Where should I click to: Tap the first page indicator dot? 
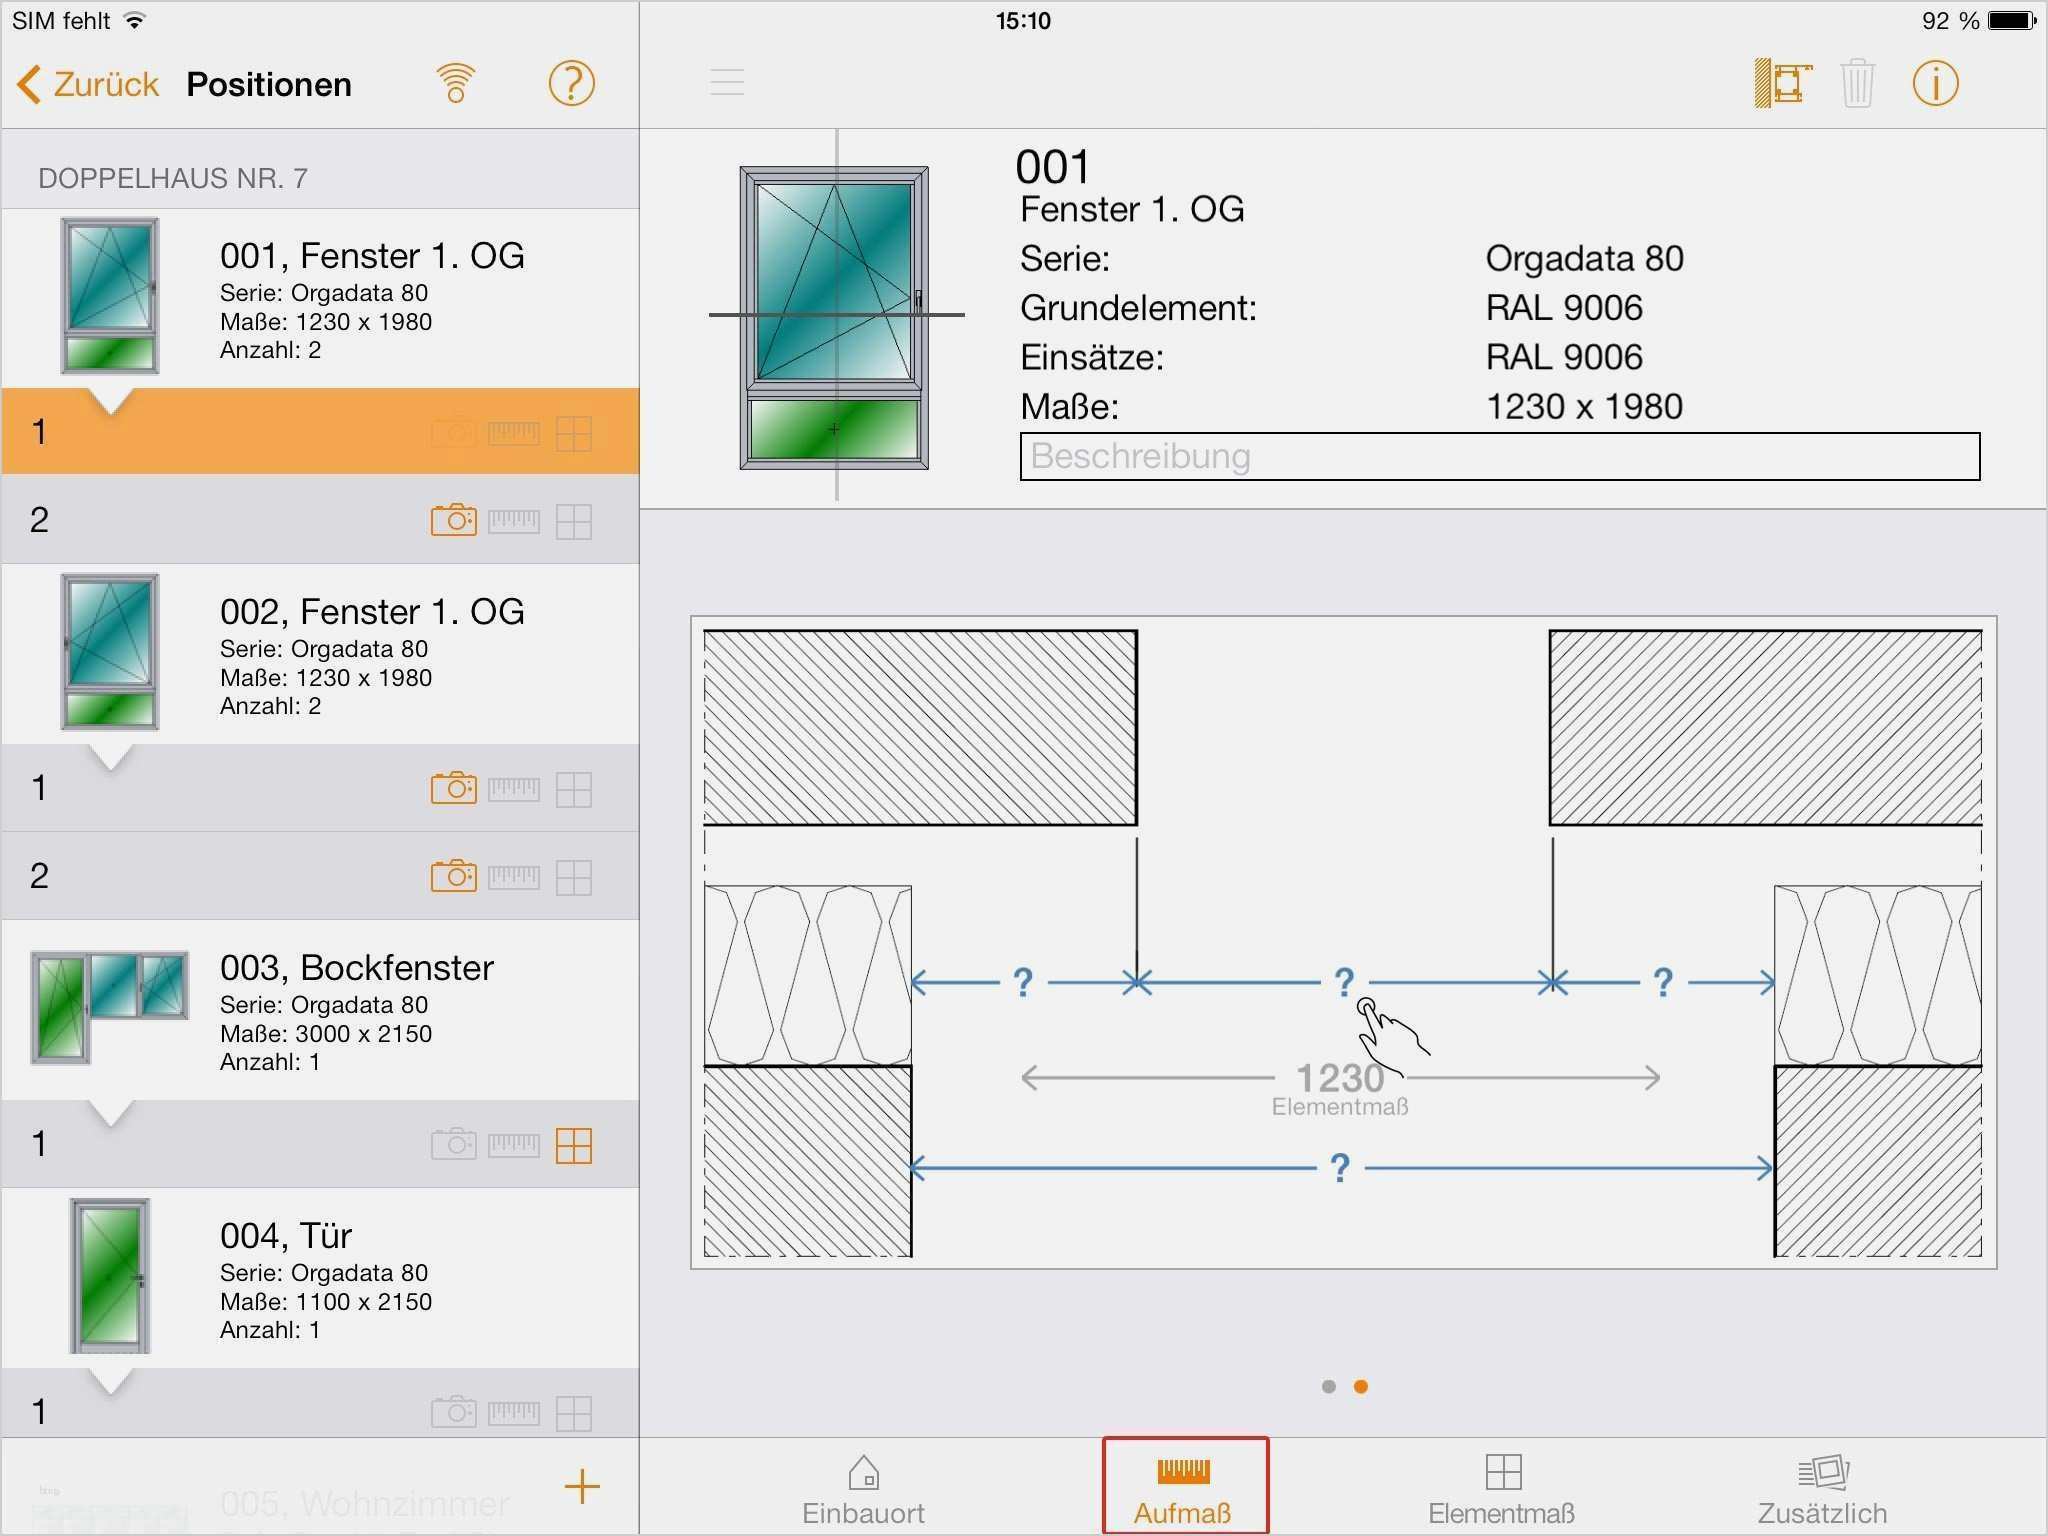(1328, 1386)
